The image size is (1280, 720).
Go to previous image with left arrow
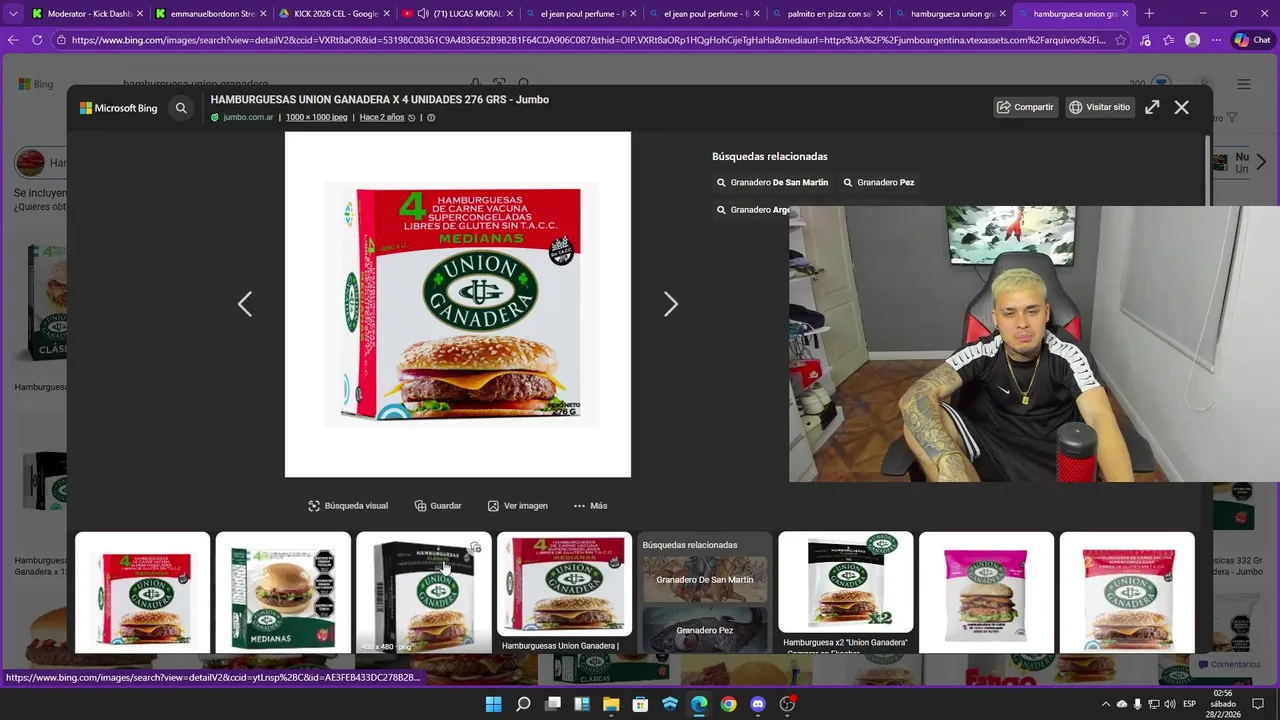click(x=245, y=304)
